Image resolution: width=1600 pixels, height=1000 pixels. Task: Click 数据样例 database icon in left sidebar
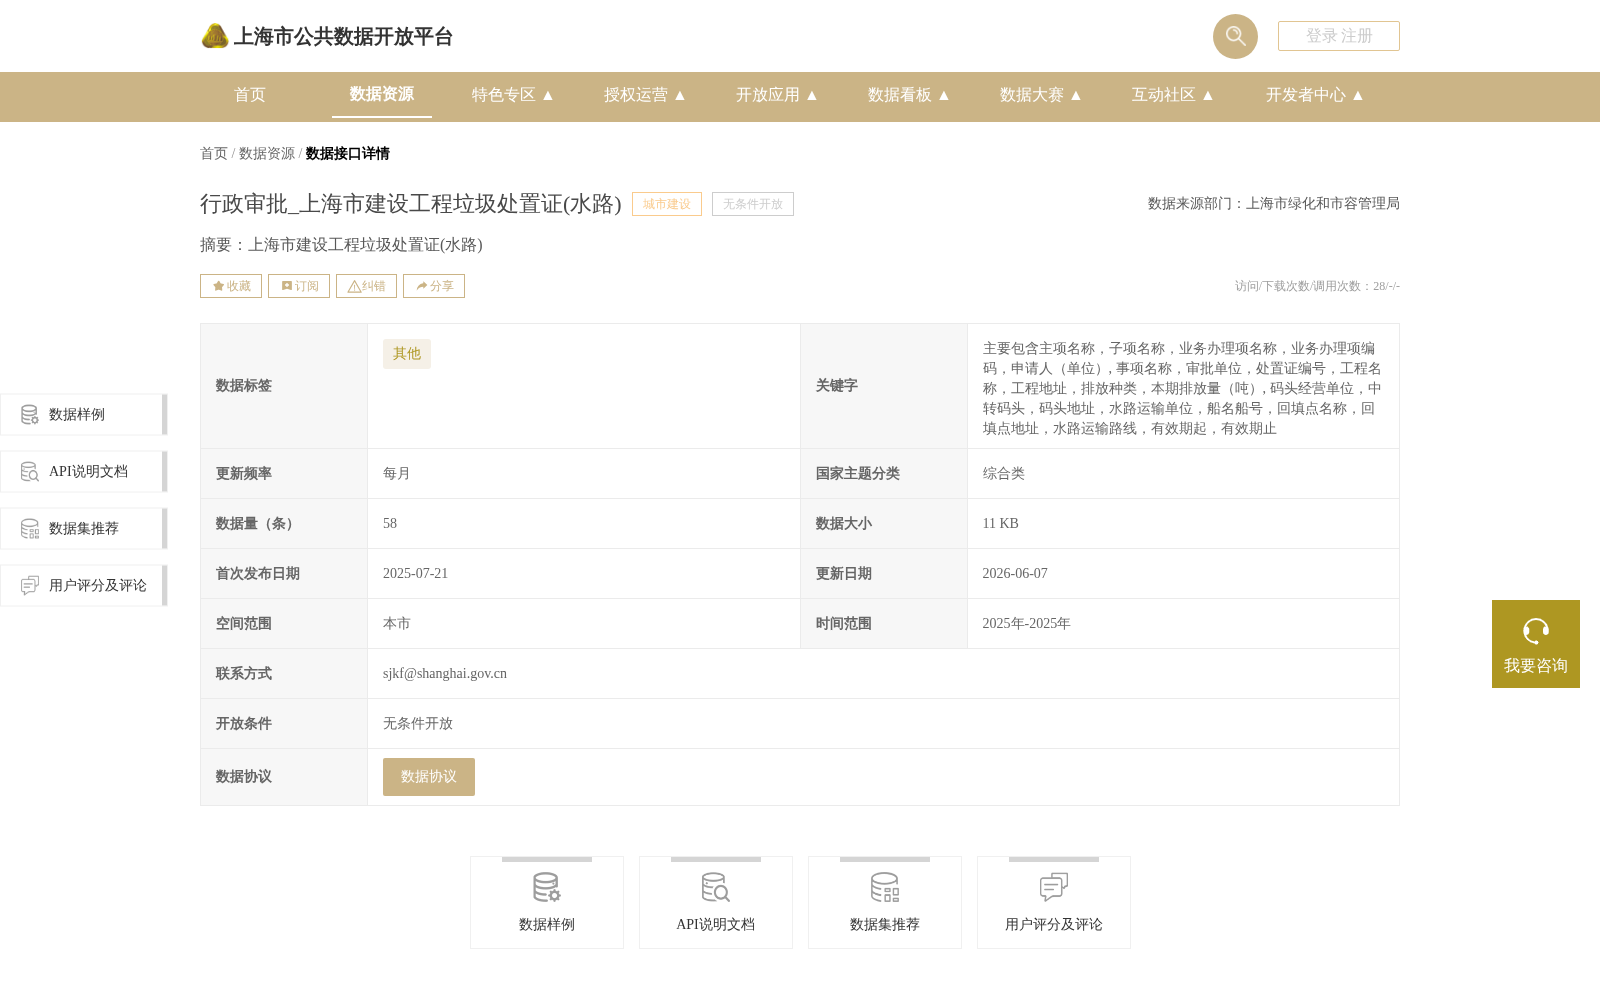tap(30, 414)
